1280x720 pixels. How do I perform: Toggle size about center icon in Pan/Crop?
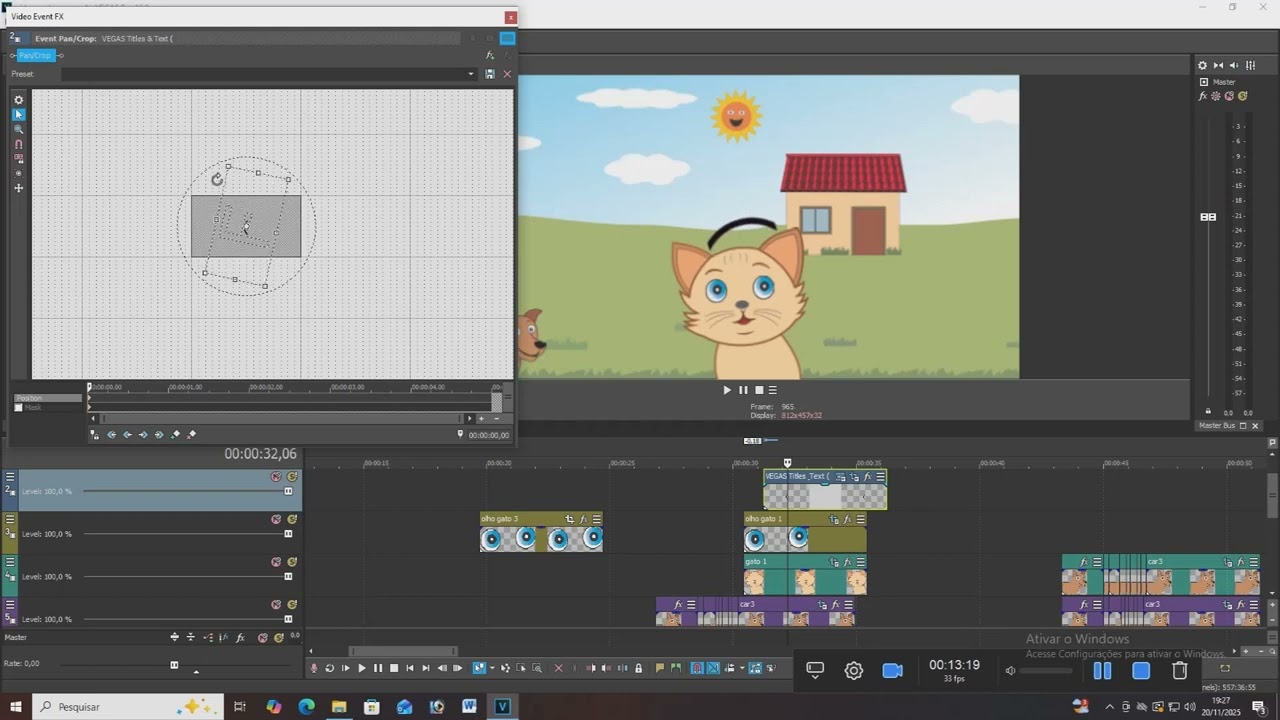tap(18, 173)
